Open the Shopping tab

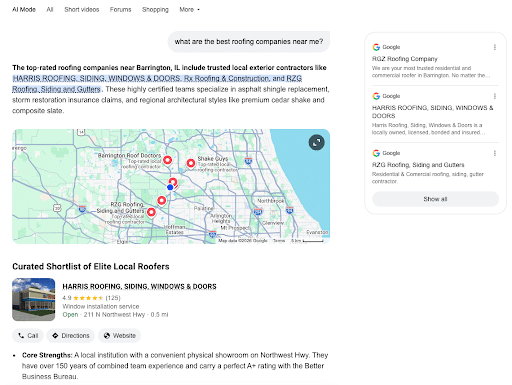click(x=155, y=10)
